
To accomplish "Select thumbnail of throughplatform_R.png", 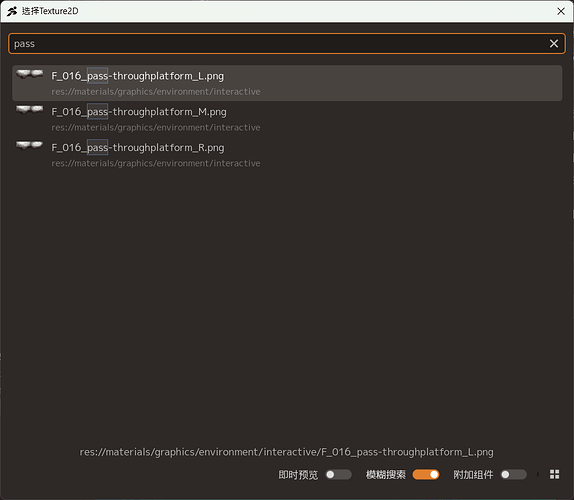I will pyautogui.click(x=29, y=146).
